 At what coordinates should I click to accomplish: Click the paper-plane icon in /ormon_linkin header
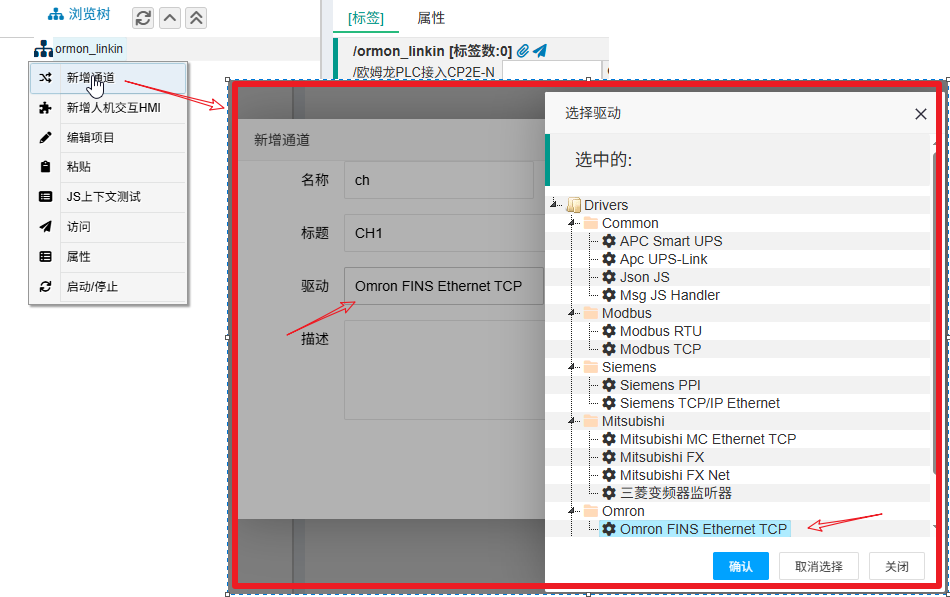(540, 51)
